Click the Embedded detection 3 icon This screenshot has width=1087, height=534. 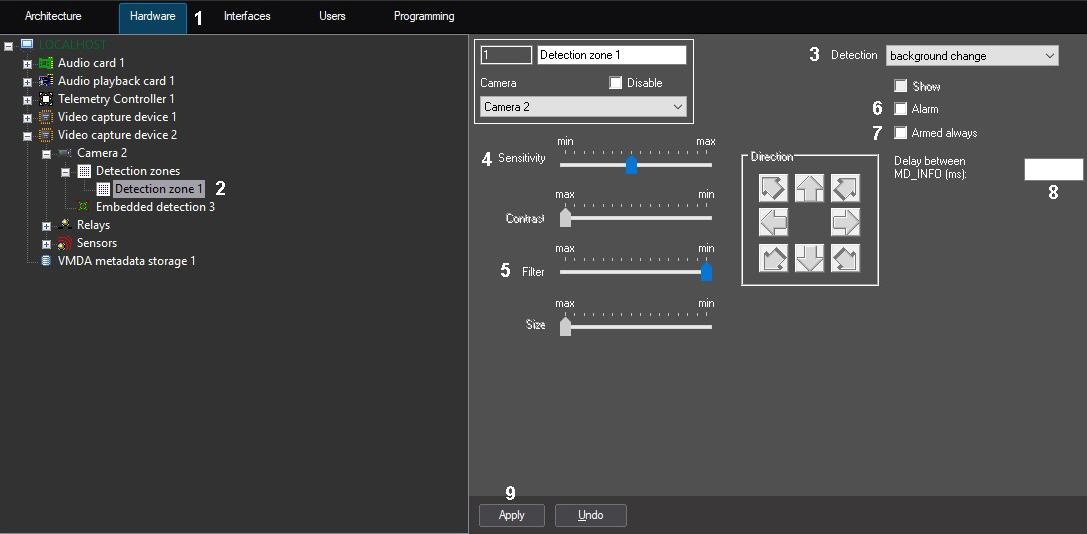[x=83, y=207]
